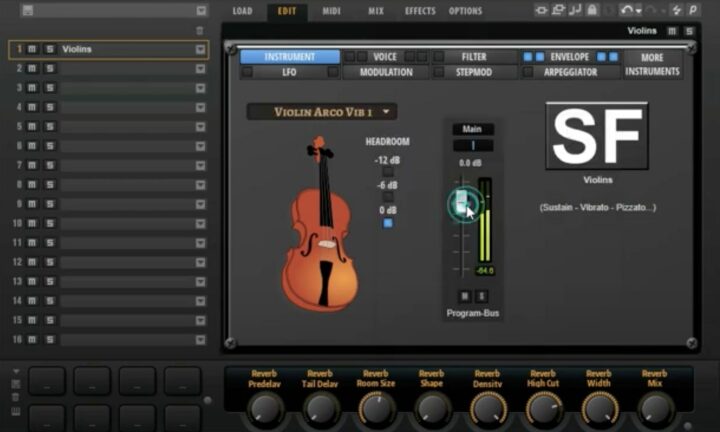Click the violin instrument image
Image resolution: width=720 pixels, height=432 pixels.
(x=320, y=223)
